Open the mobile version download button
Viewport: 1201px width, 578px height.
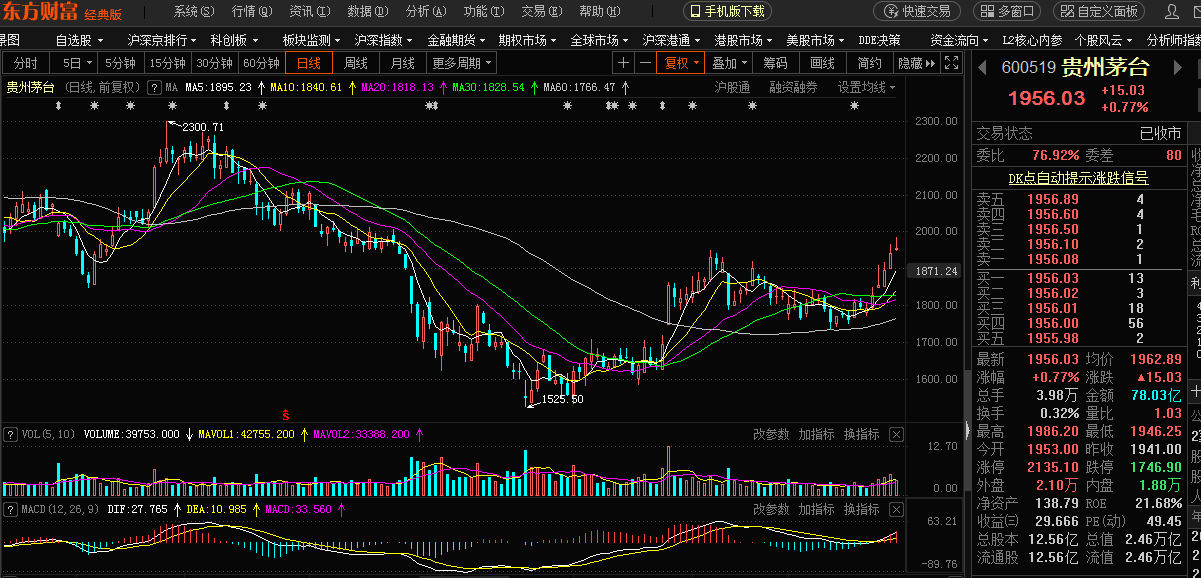click(727, 11)
